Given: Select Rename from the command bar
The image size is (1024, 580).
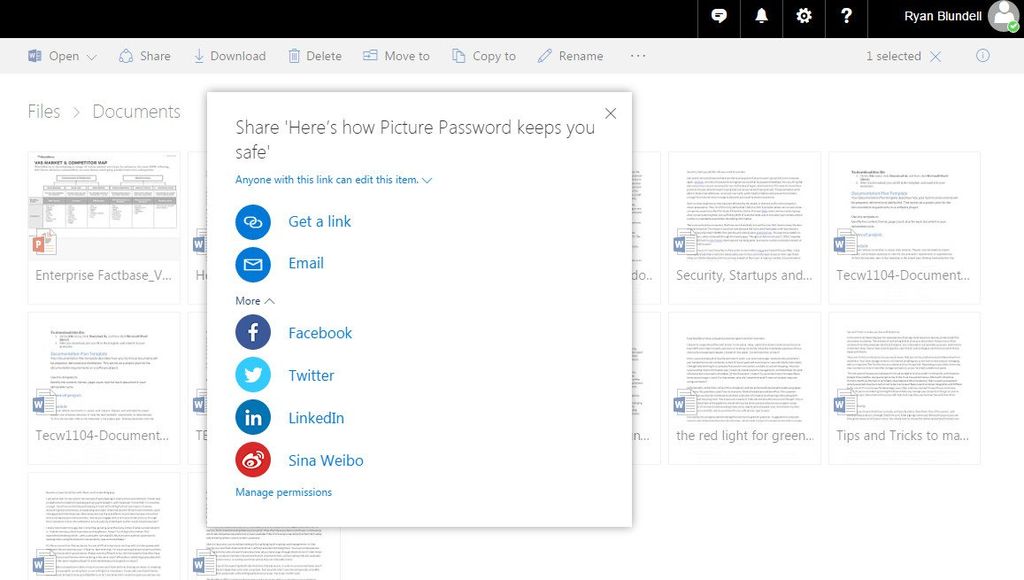Looking at the screenshot, I should pos(570,56).
